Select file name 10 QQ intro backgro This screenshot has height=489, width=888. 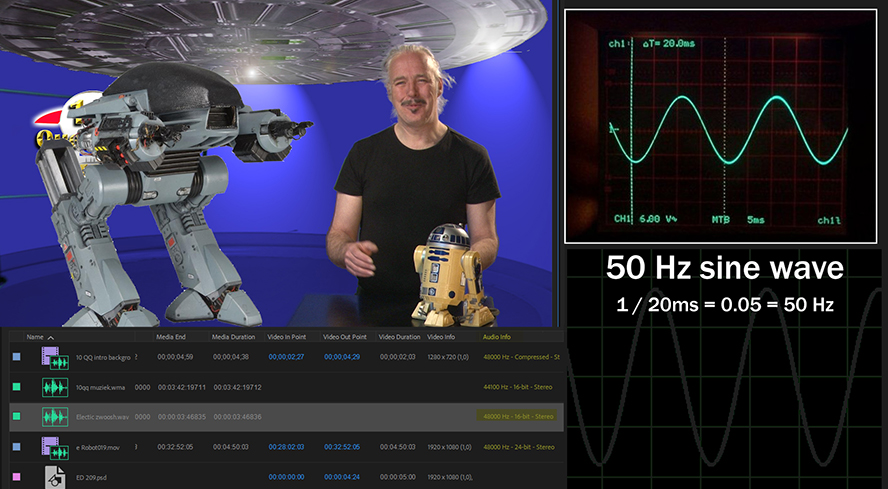pyautogui.click(x=103, y=358)
